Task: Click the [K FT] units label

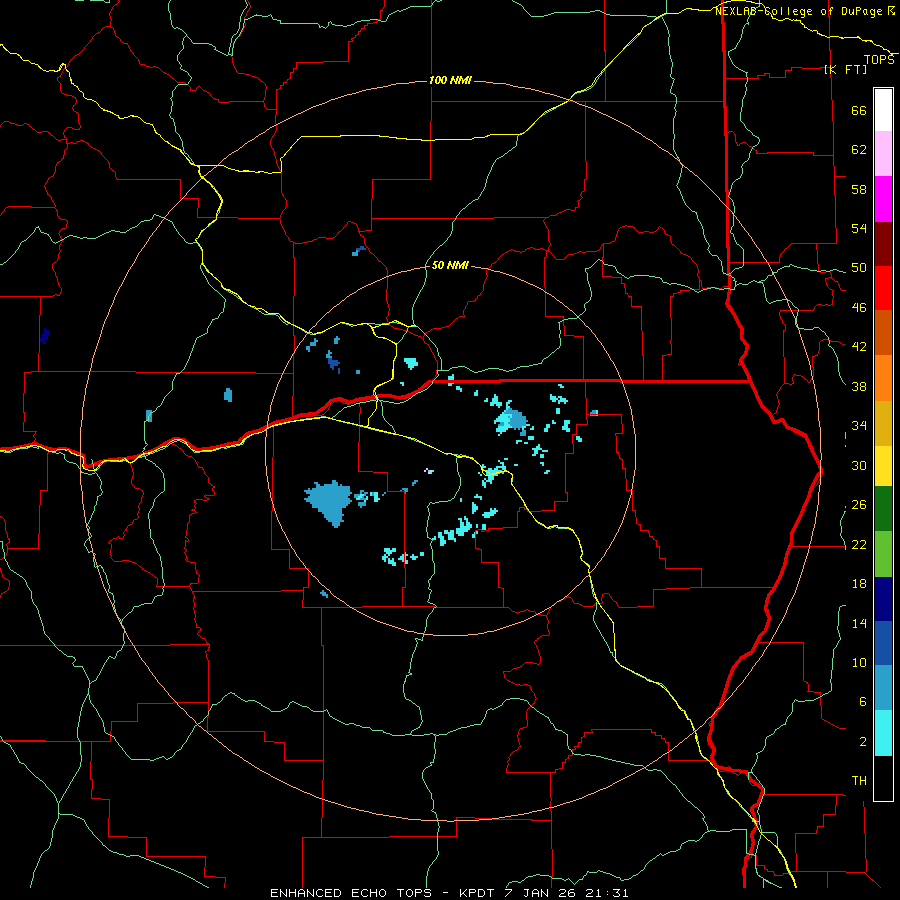Action: point(845,69)
